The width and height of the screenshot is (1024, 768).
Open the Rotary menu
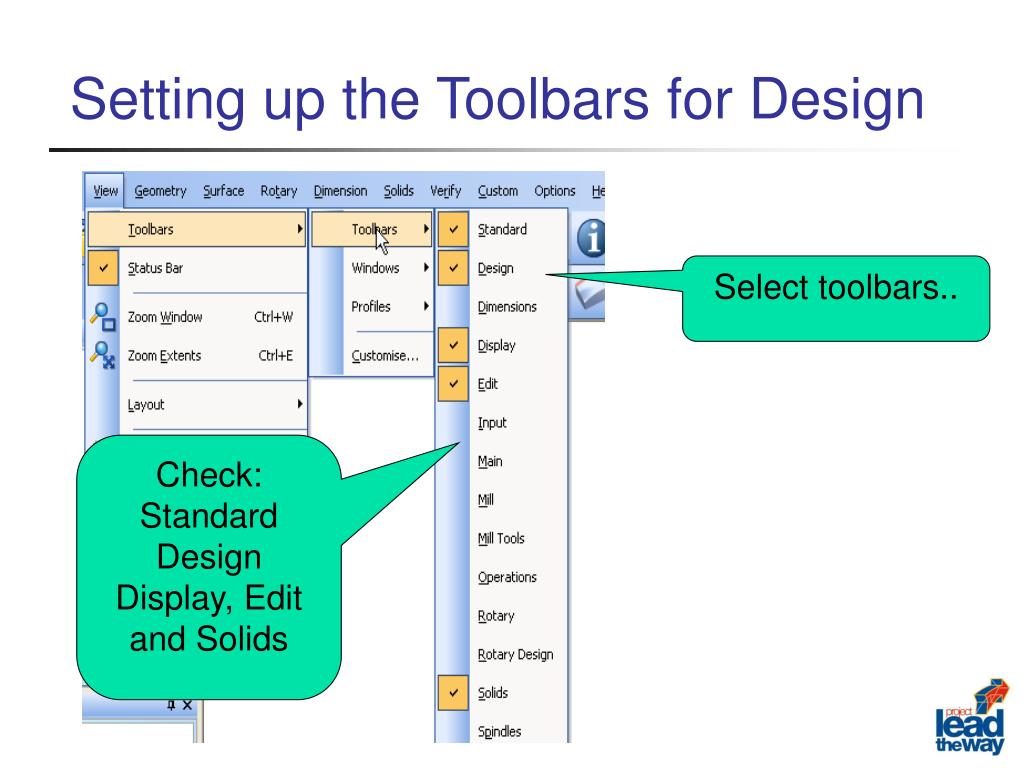click(278, 191)
